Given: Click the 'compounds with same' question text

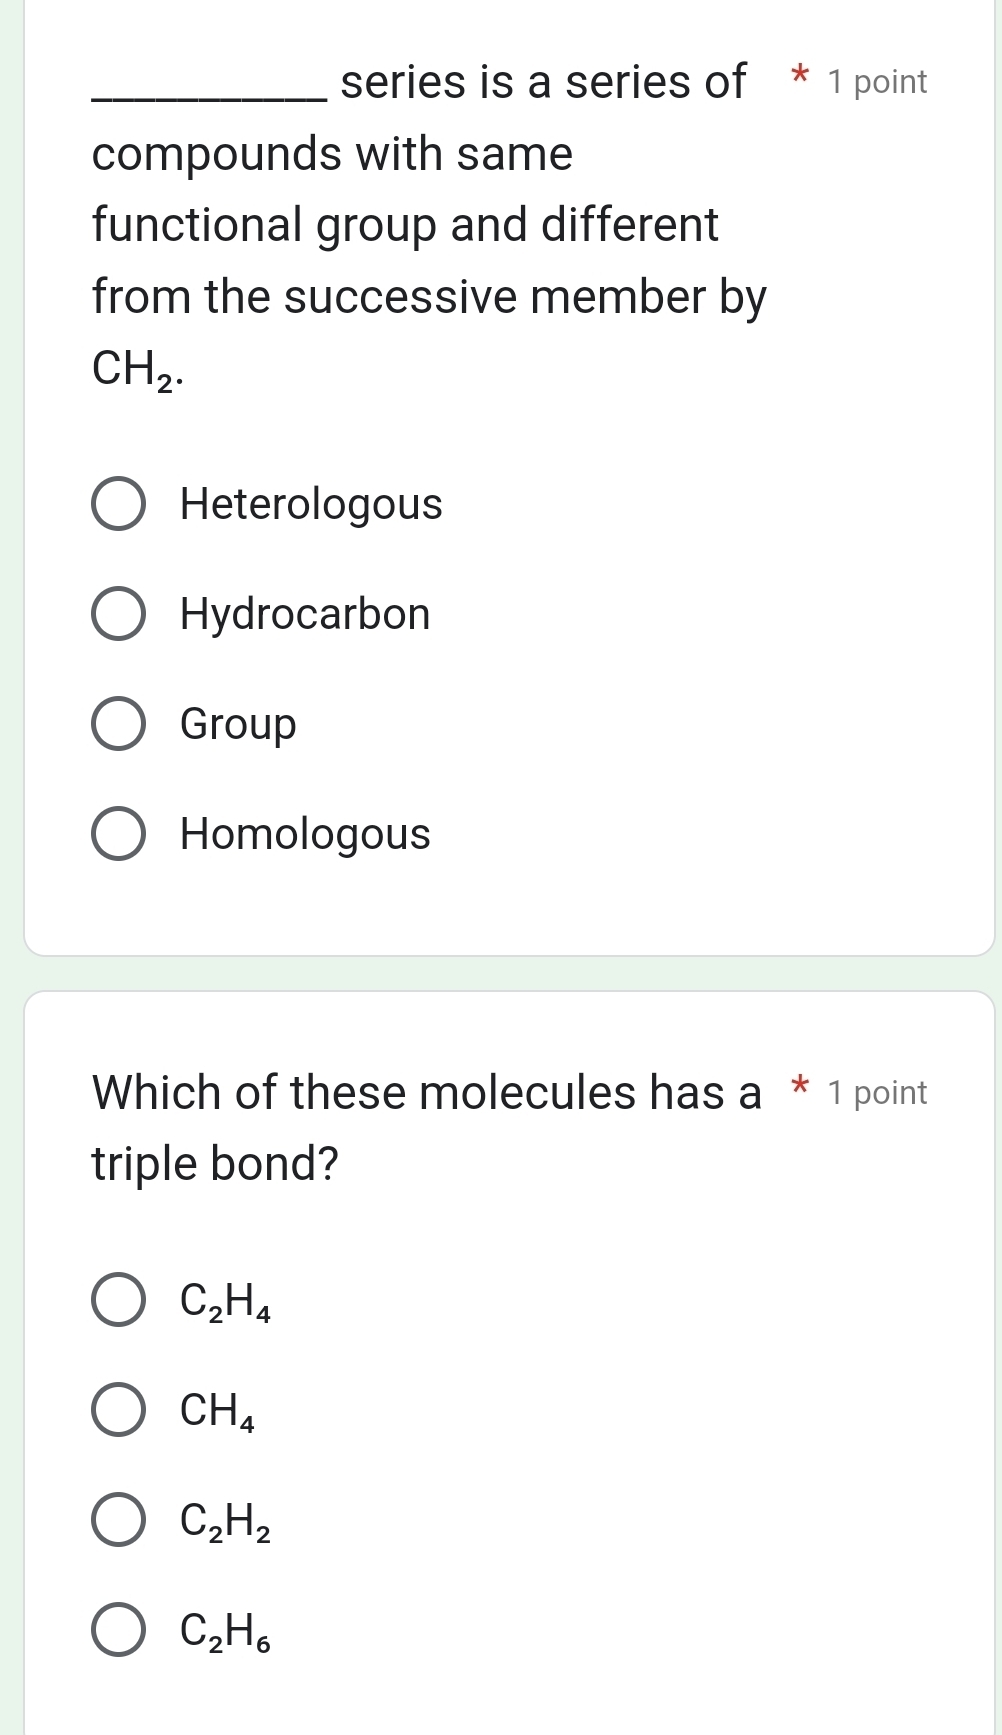Looking at the screenshot, I should point(332,154).
